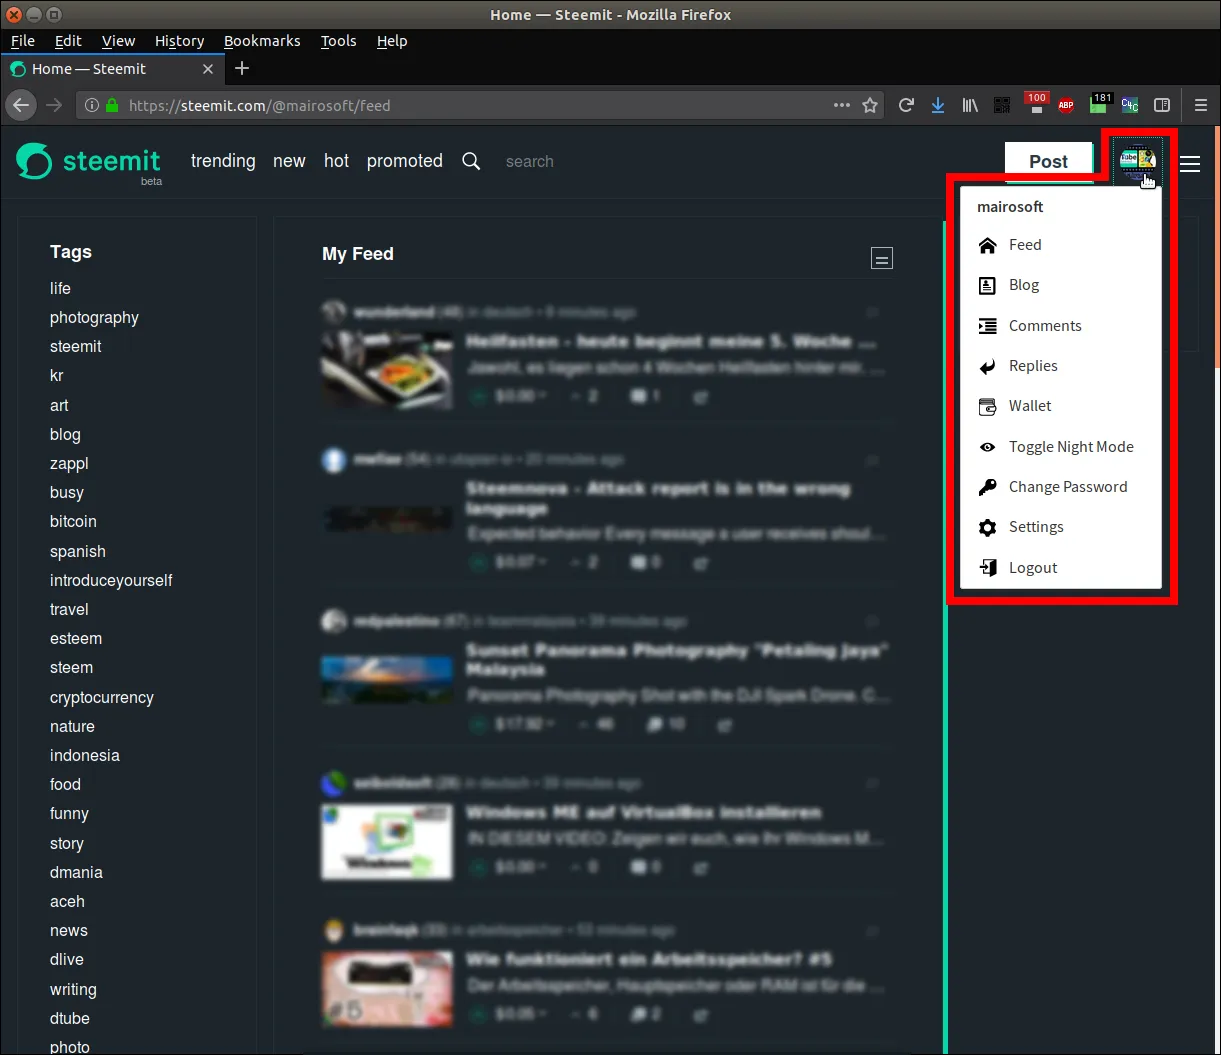Open page actions three-dot menu

[x=843, y=105]
